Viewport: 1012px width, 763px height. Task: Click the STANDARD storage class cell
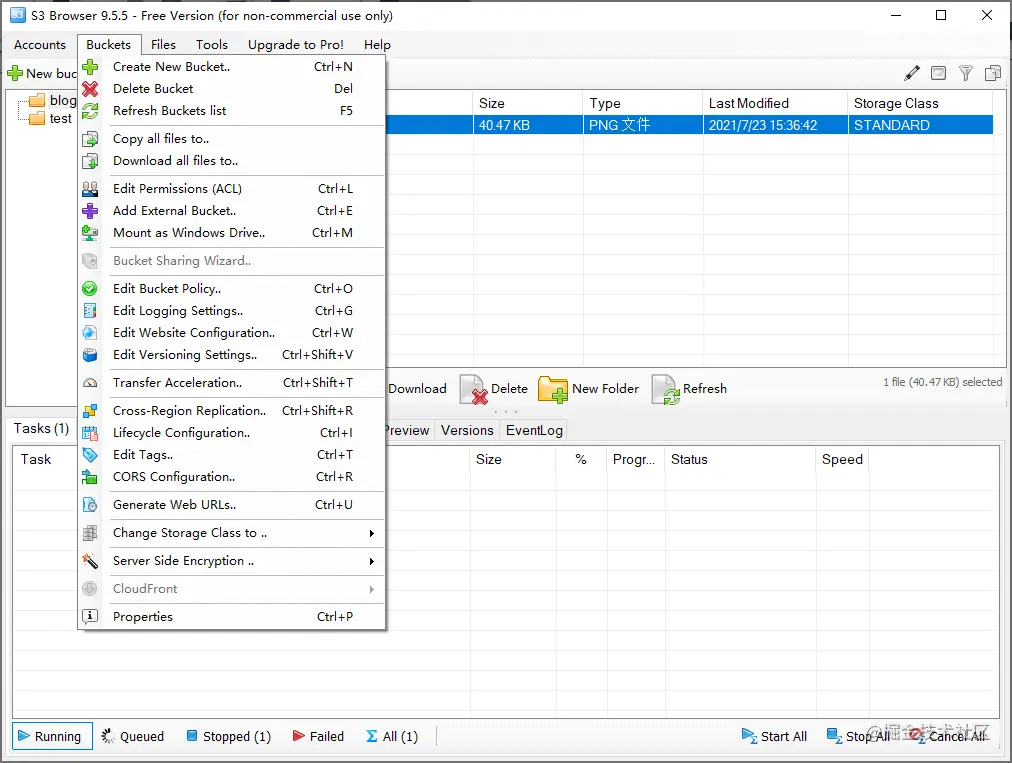[x=920, y=125]
